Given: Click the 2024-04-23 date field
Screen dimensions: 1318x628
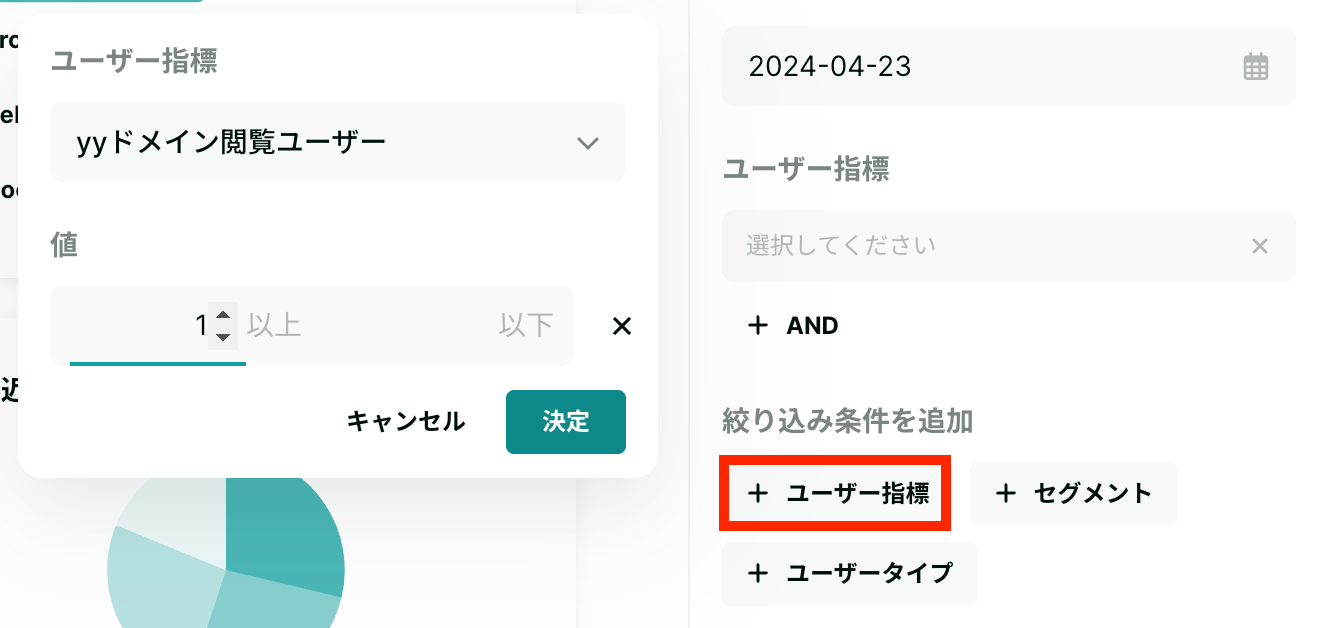Looking at the screenshot, I should tap(1008, 67).
